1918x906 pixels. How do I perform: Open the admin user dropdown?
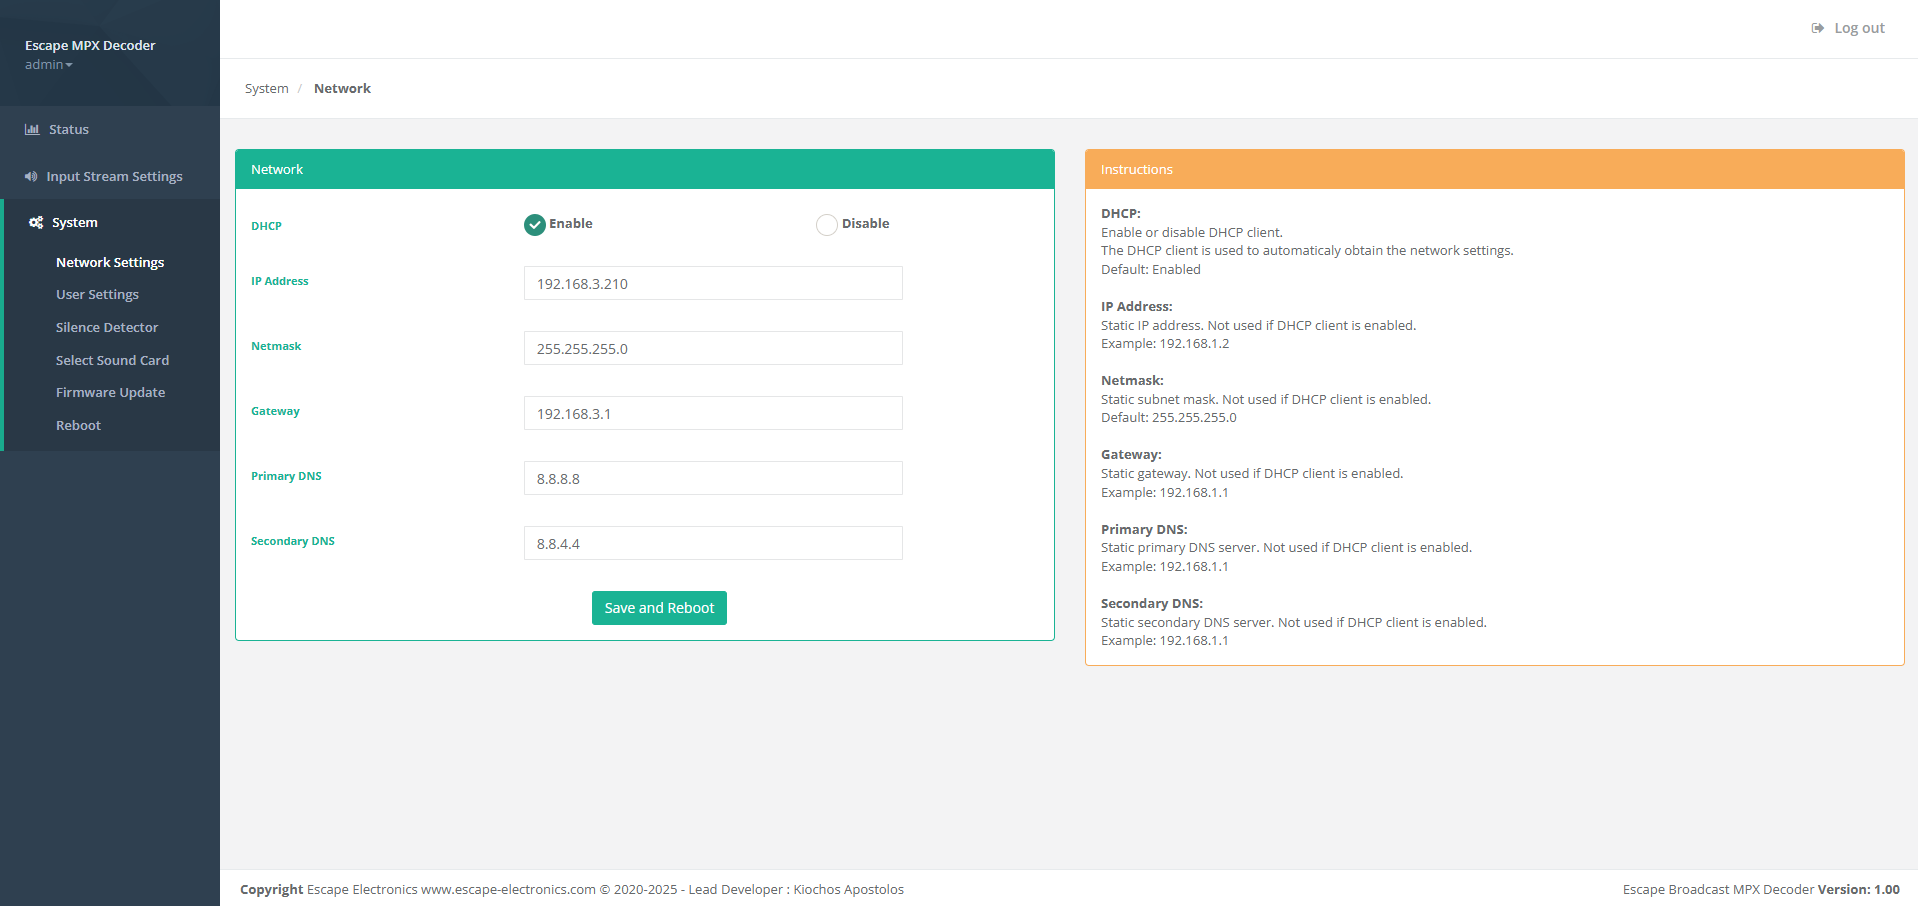[48, 65]
